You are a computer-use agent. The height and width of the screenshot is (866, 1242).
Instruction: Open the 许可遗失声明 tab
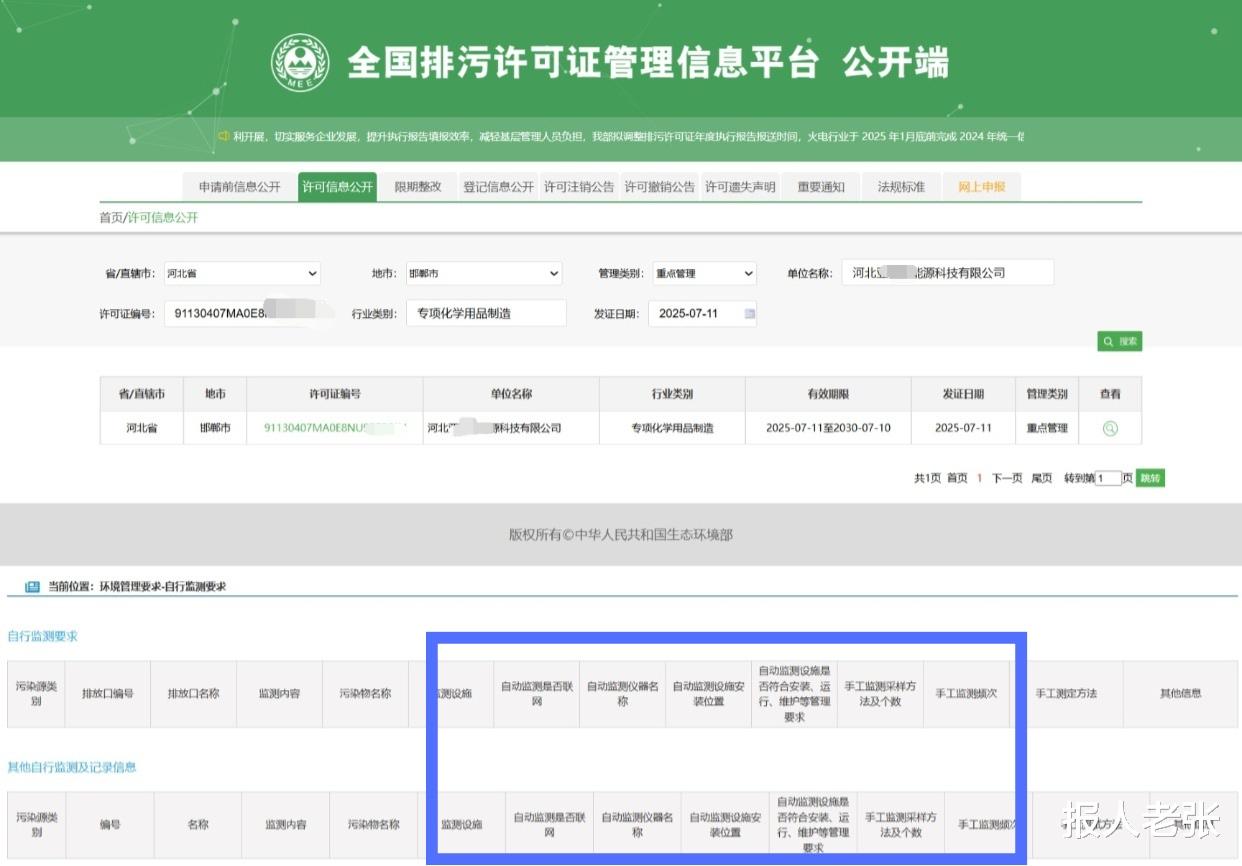[740, 187]
